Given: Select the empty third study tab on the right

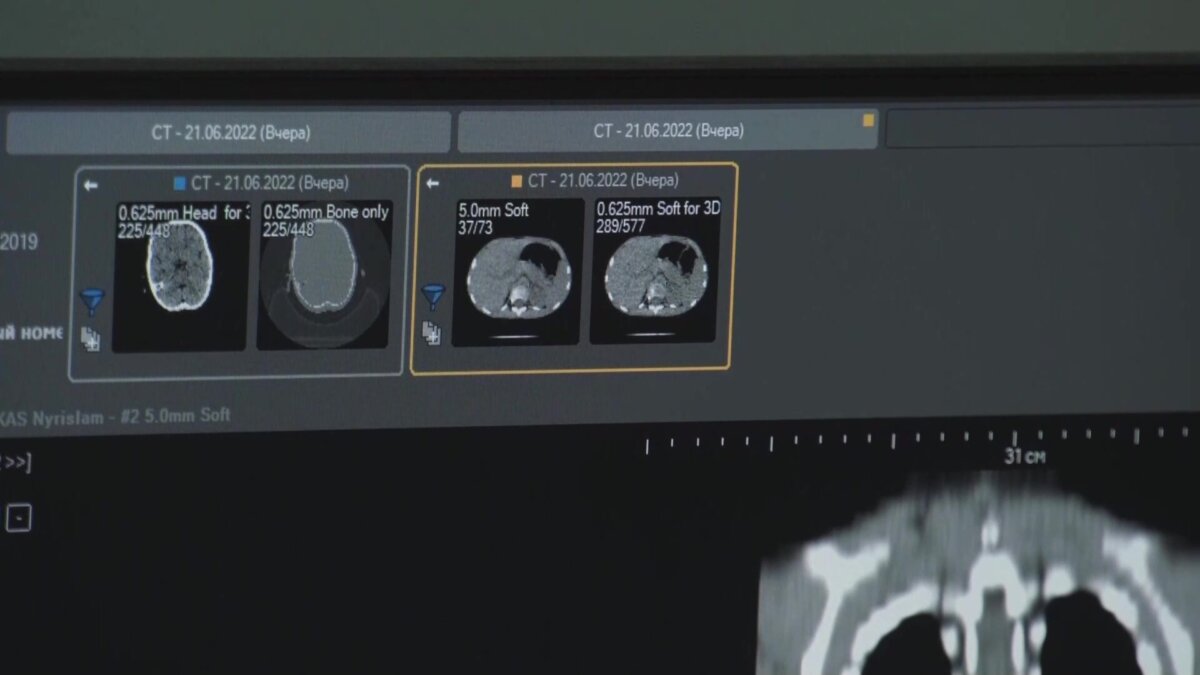Looking at the screenshot, I should click(1040, 128).
